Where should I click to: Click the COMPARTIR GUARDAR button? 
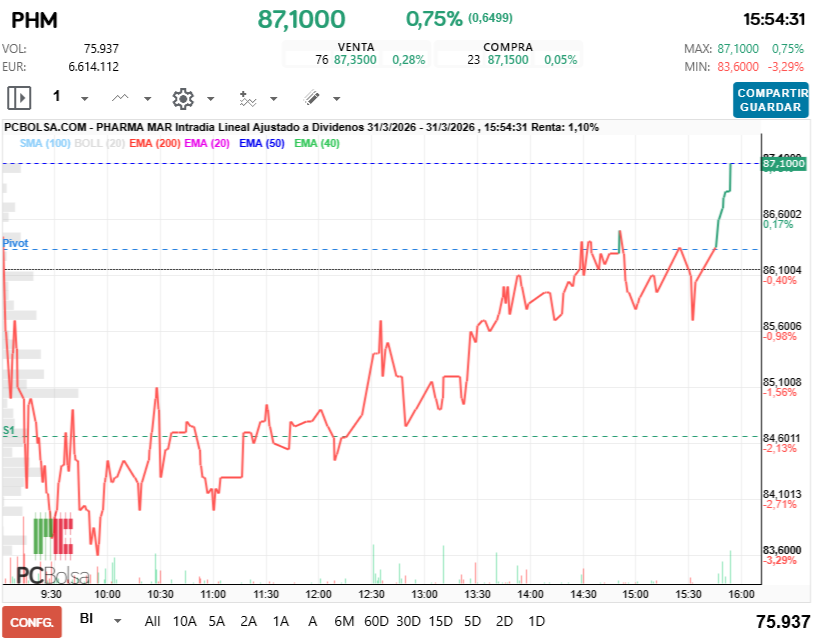771,100
